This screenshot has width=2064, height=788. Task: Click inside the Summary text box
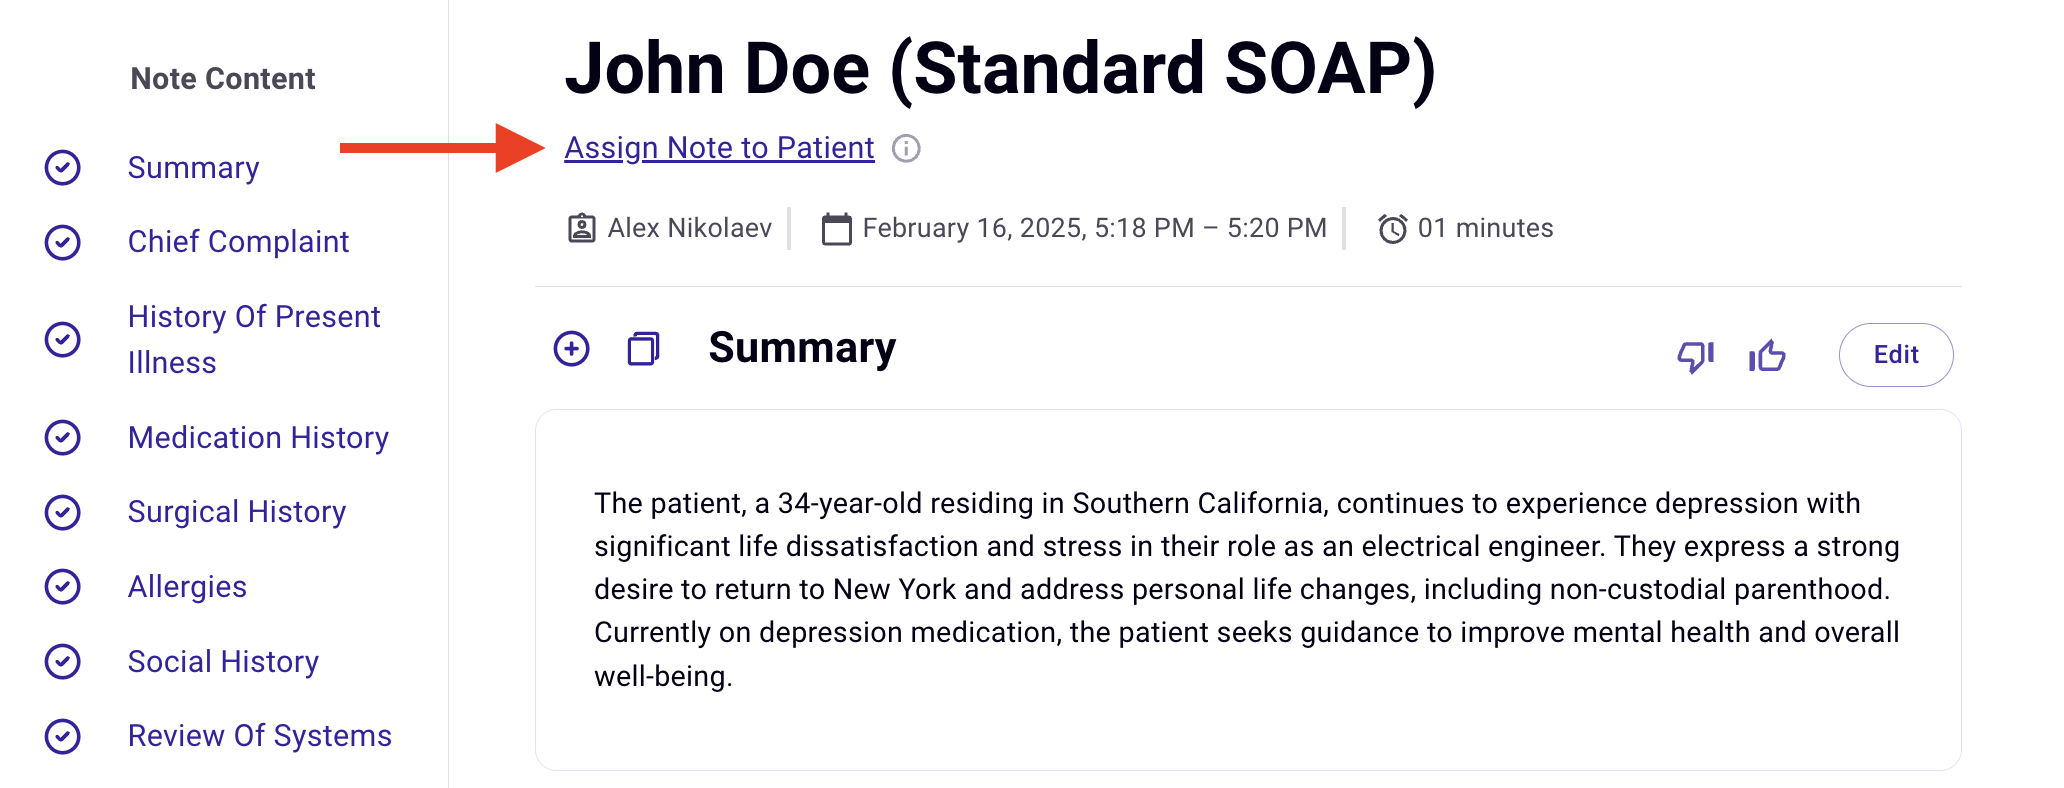tap(1248, 590)
